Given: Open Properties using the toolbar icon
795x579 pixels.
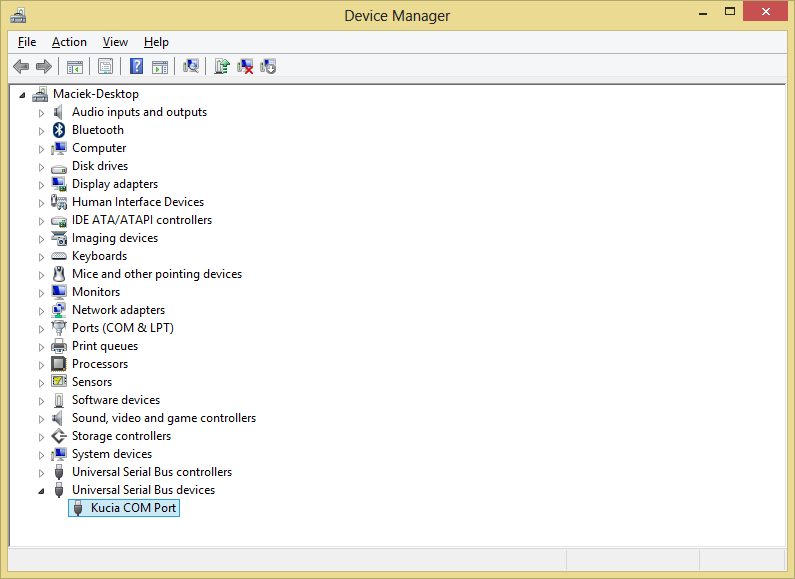Looking at the screenshot, I should pos(105,67).
